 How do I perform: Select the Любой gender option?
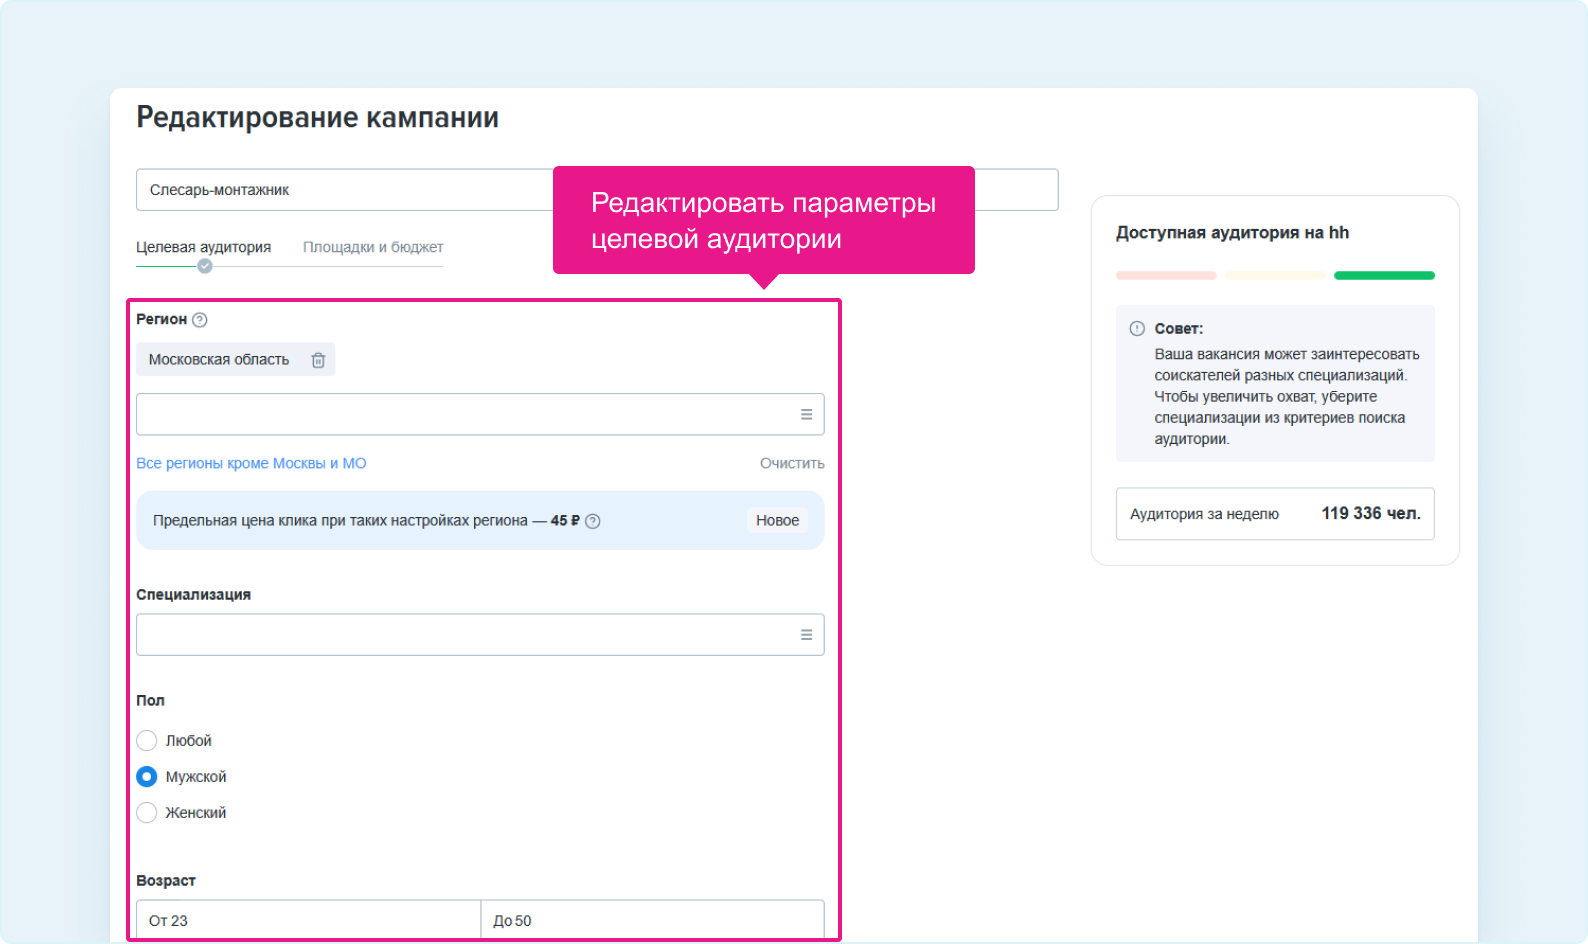pos(147,741)
